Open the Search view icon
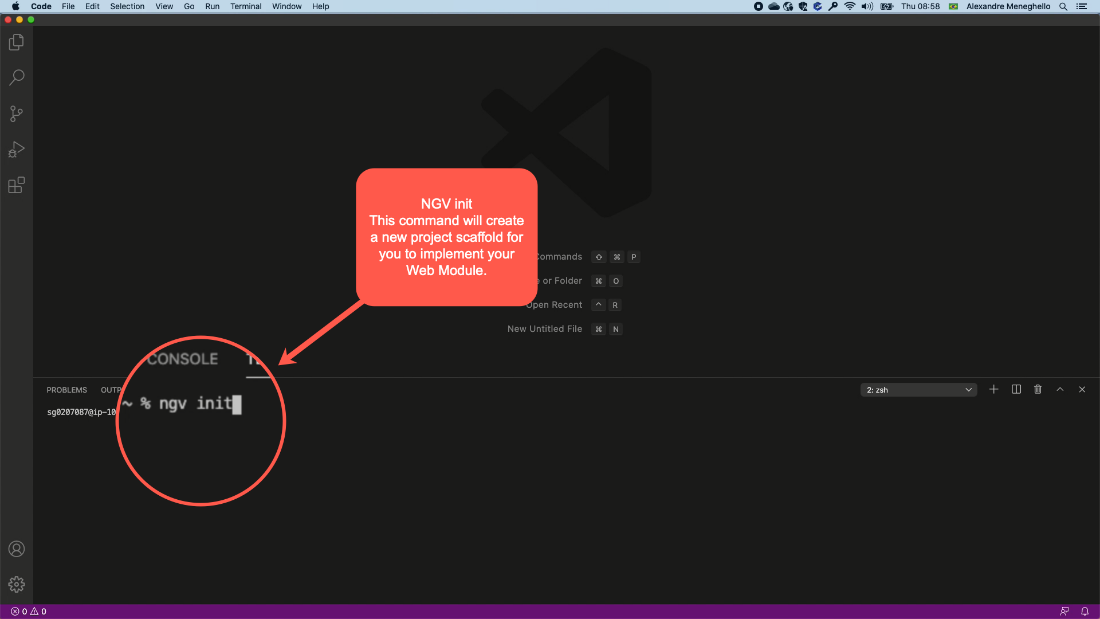 [16, 77]
